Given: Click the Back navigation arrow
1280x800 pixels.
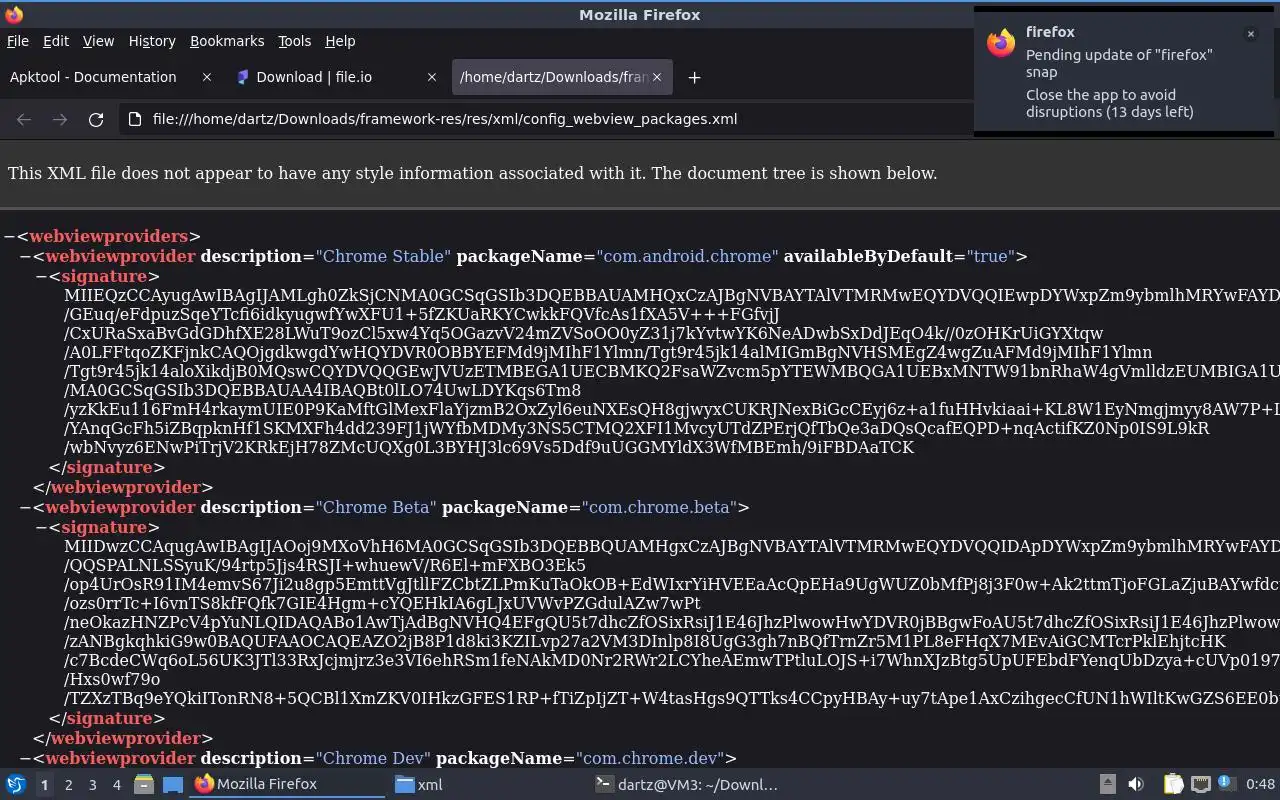Looking at the screenshot, I should point(24,119).
